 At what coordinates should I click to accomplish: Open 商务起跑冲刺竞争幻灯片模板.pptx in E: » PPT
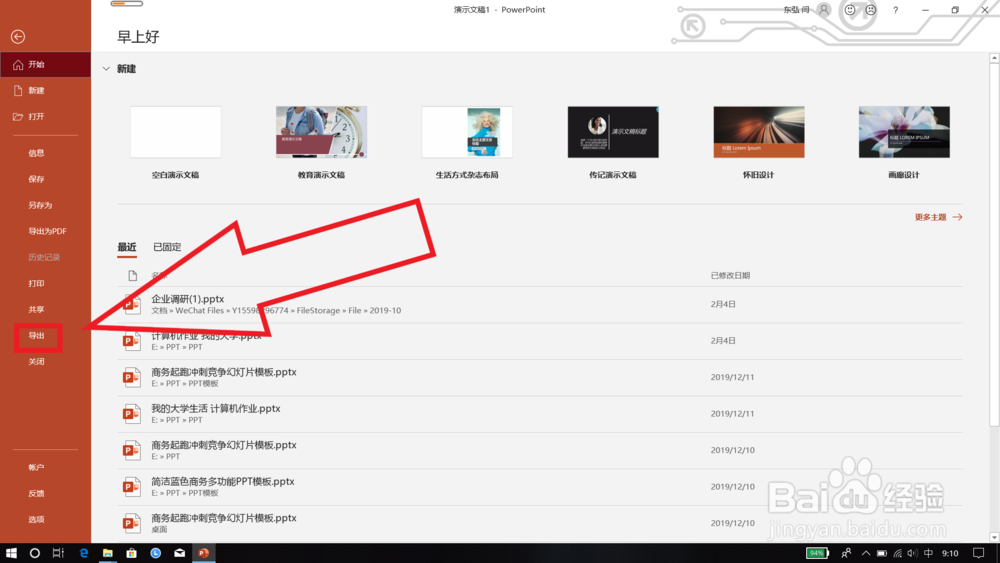(x=540, y=451)
